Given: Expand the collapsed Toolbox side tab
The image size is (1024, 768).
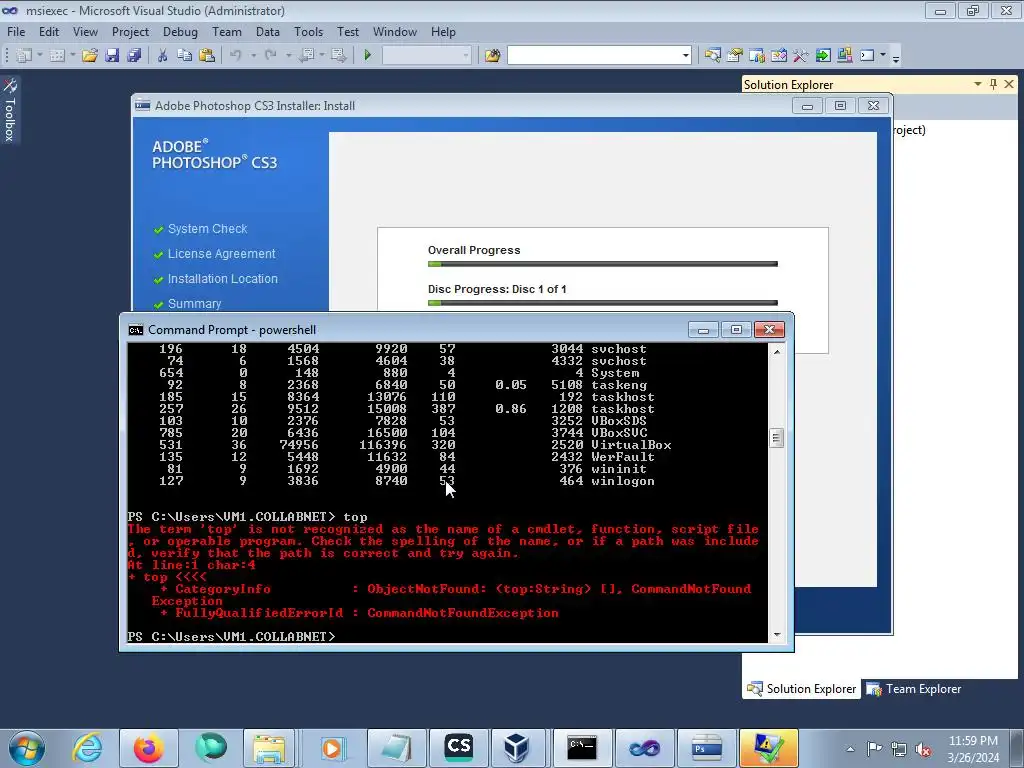Looking at the screenshot, I should coord(10,110).
